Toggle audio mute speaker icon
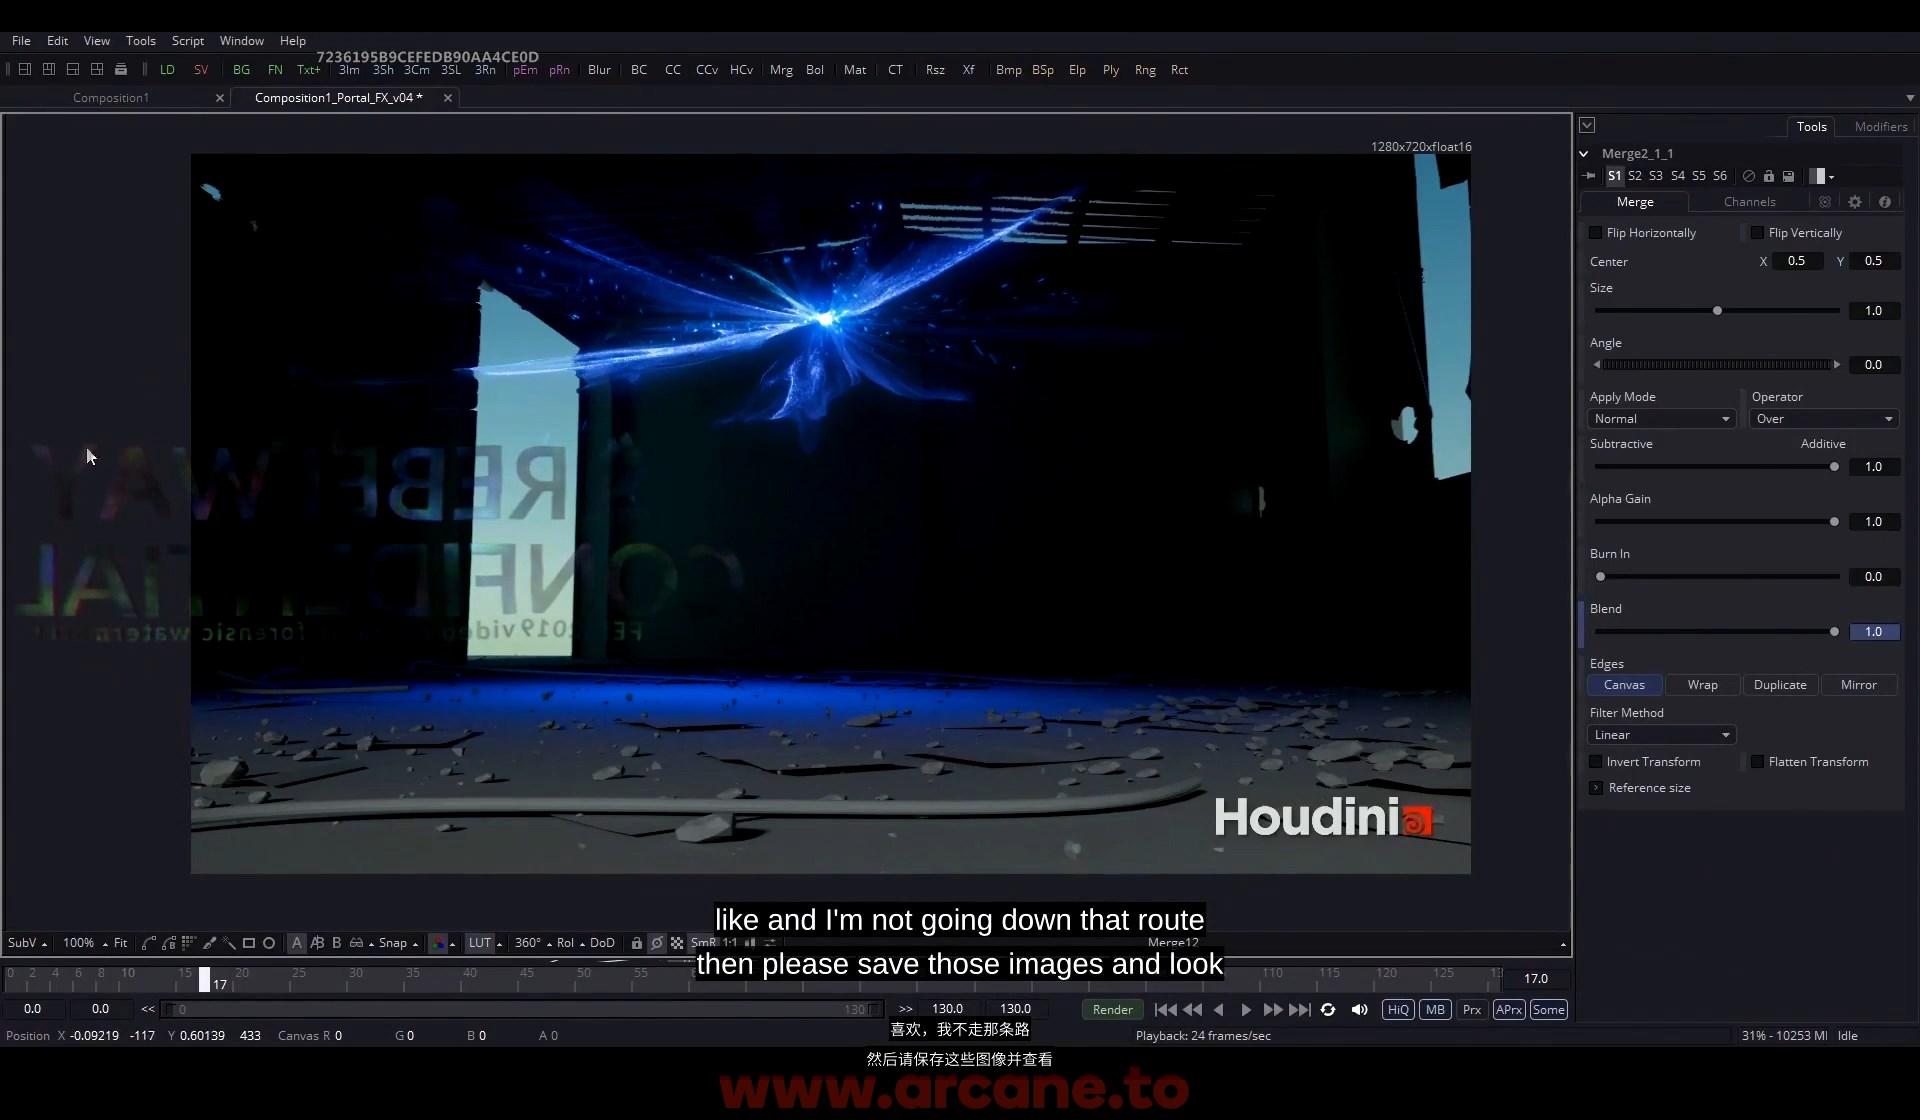This screenshot has width=1920, height=1120. 1359,1010
